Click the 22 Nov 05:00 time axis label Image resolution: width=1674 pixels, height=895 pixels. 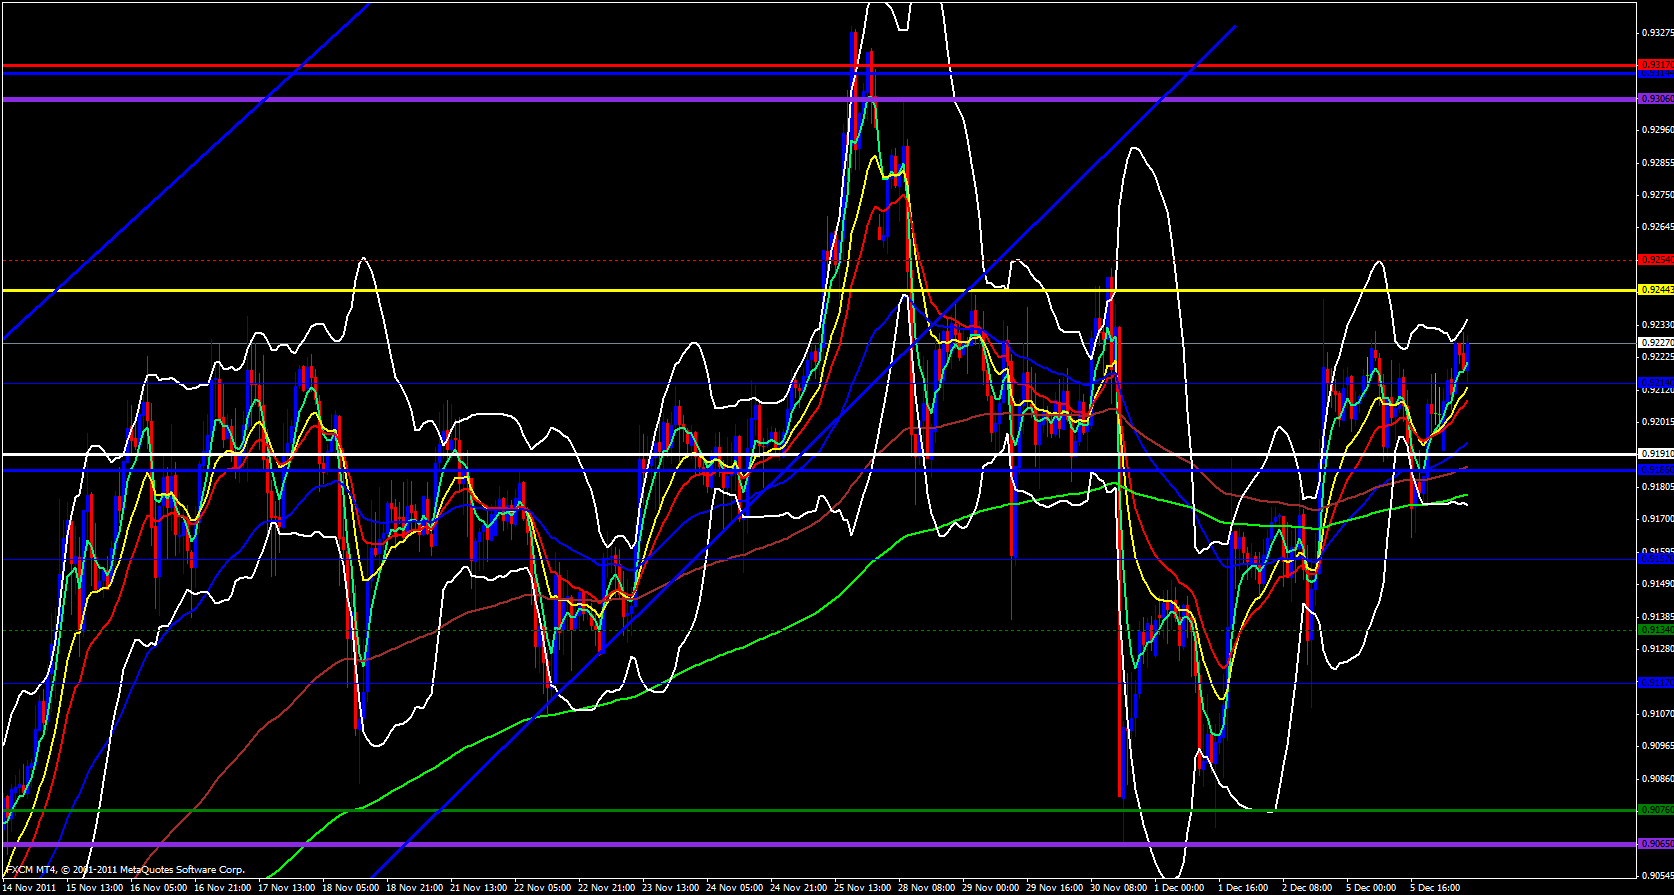pos(543,887)
